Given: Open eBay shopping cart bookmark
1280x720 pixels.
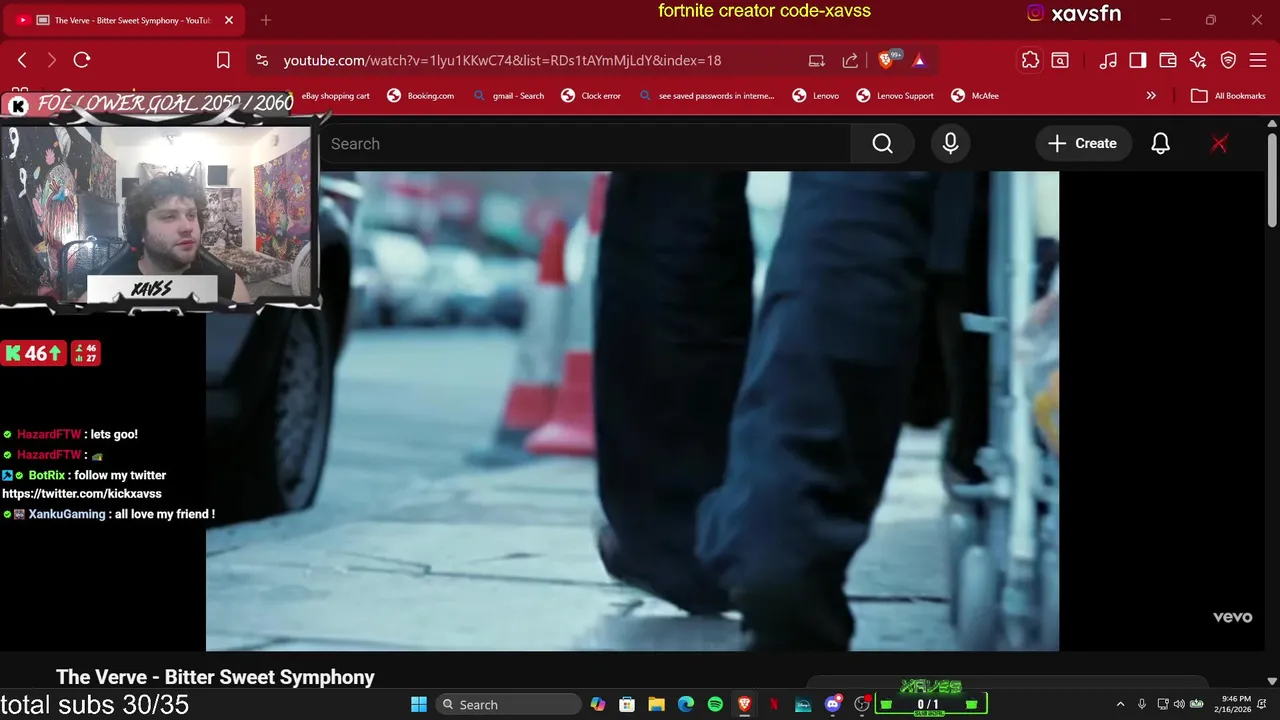Looking at the screenshot, I should click(335, 96).
